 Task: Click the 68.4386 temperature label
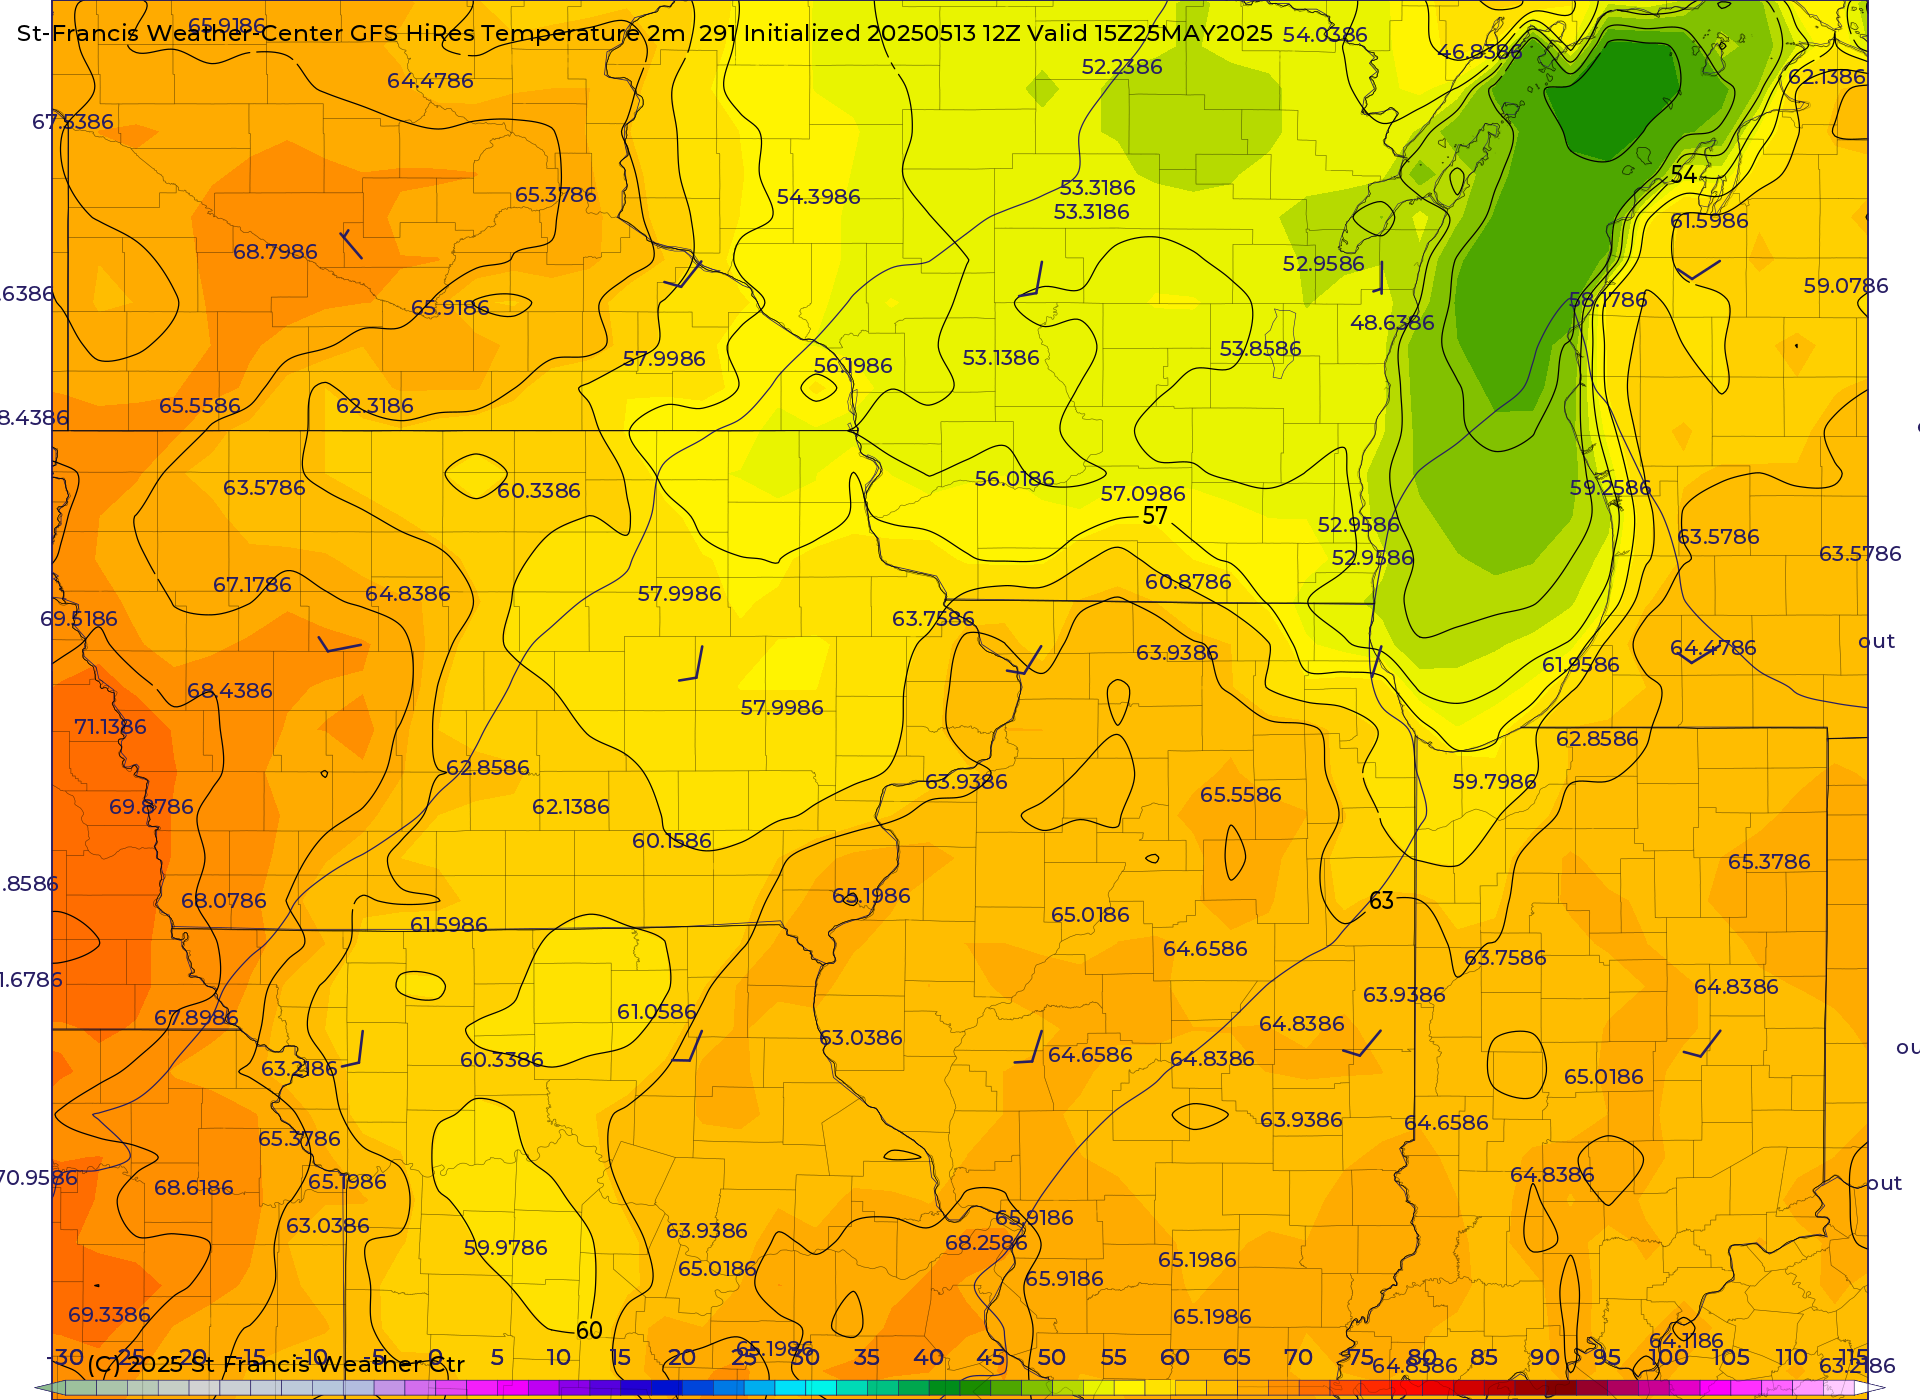pyautogui.click(x=230, y=691)
